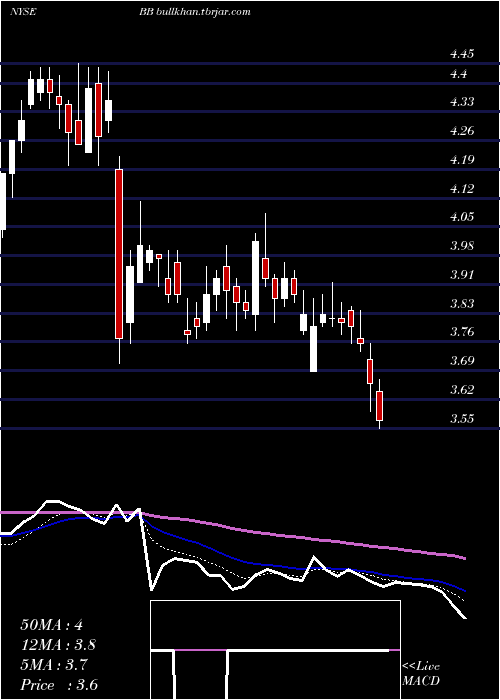Click the 4.45 price axis label
This screenshot has width=500, height=700.
point(462,54)
